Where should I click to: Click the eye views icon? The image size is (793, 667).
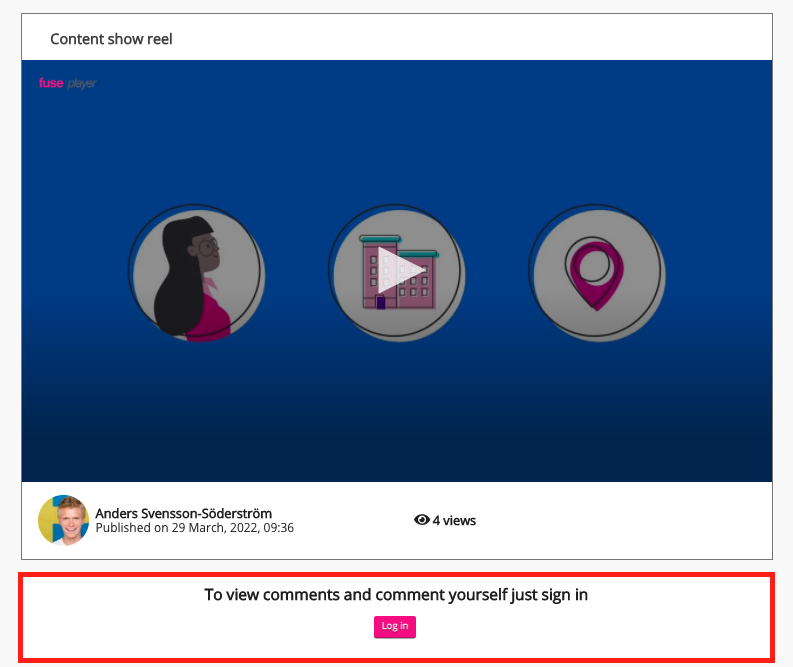pyautogui.click(x=421, y=520)
